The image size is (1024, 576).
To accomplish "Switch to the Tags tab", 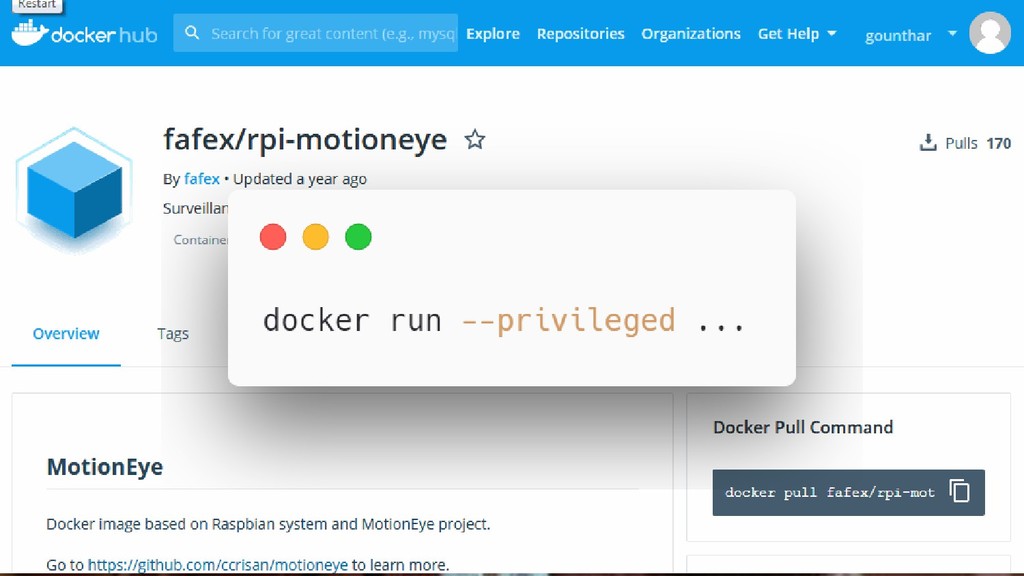I will click(x=173, y=334).
